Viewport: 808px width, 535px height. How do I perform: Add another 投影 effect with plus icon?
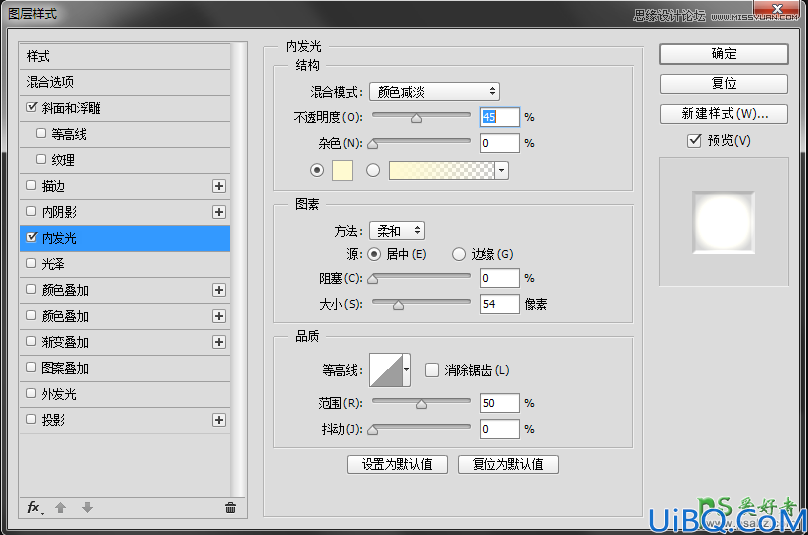coord(219,420)
